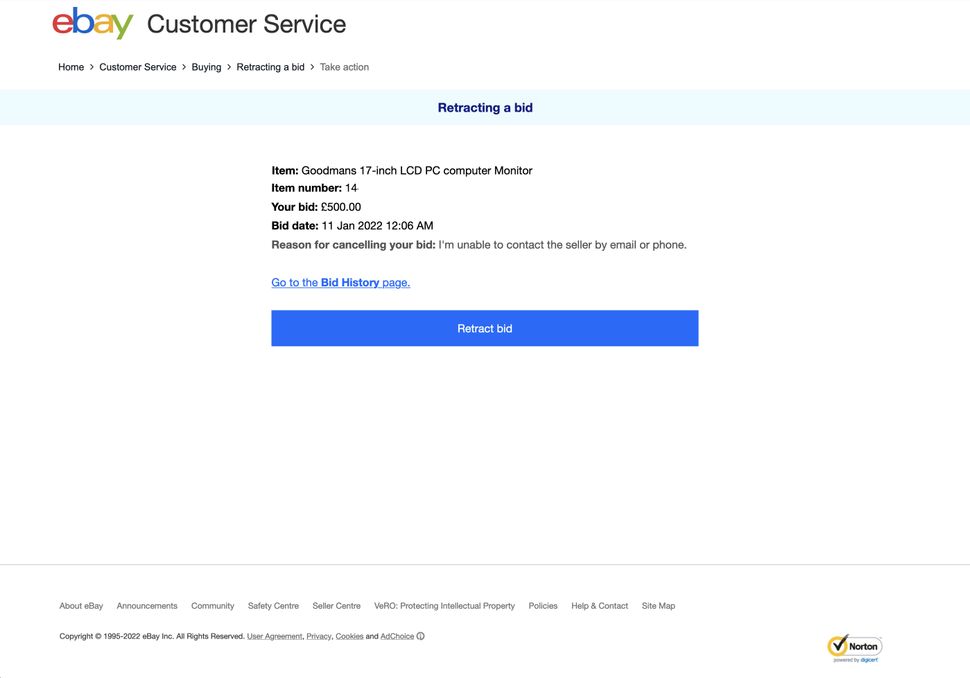Open the Buying breadcrumb link

point(206,66)
